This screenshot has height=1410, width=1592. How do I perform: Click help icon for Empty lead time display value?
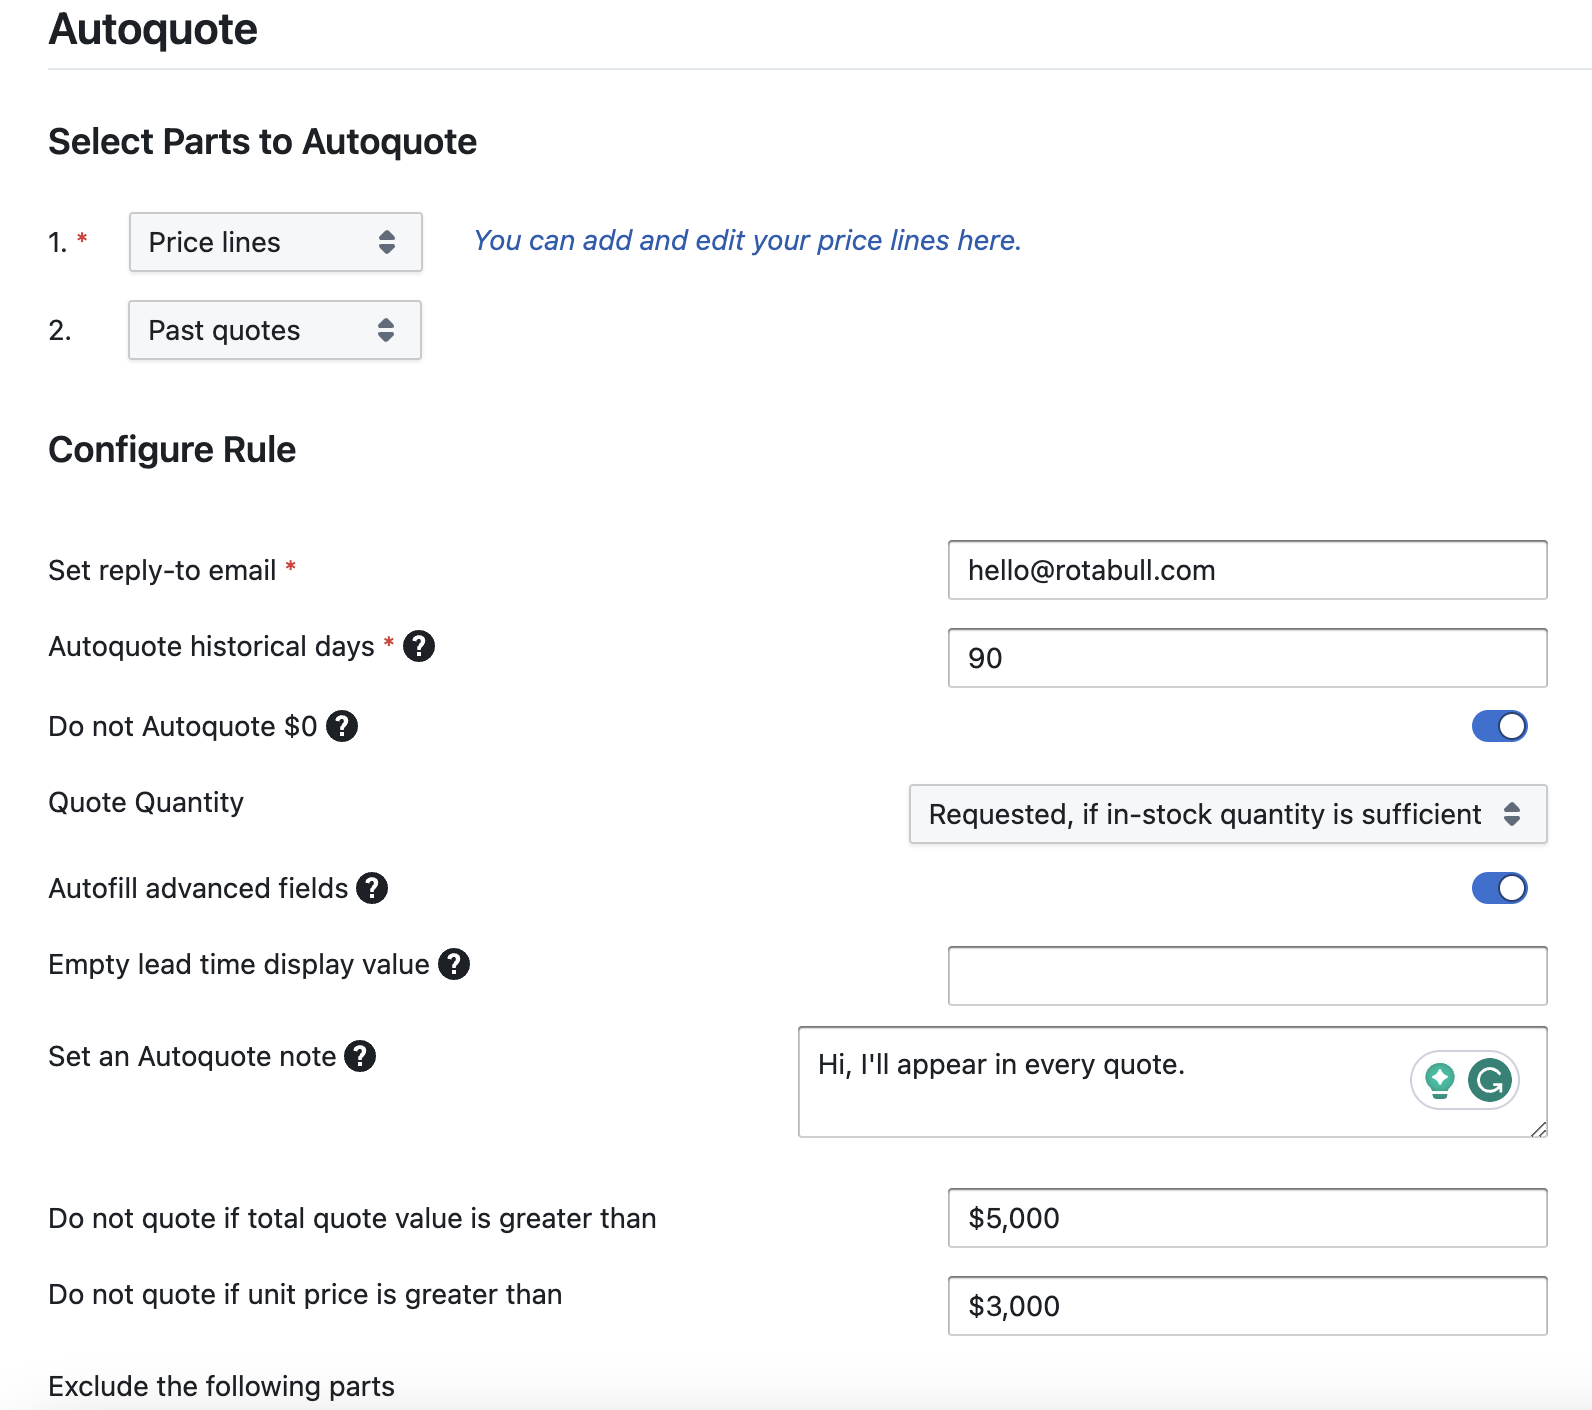(454, 964)
